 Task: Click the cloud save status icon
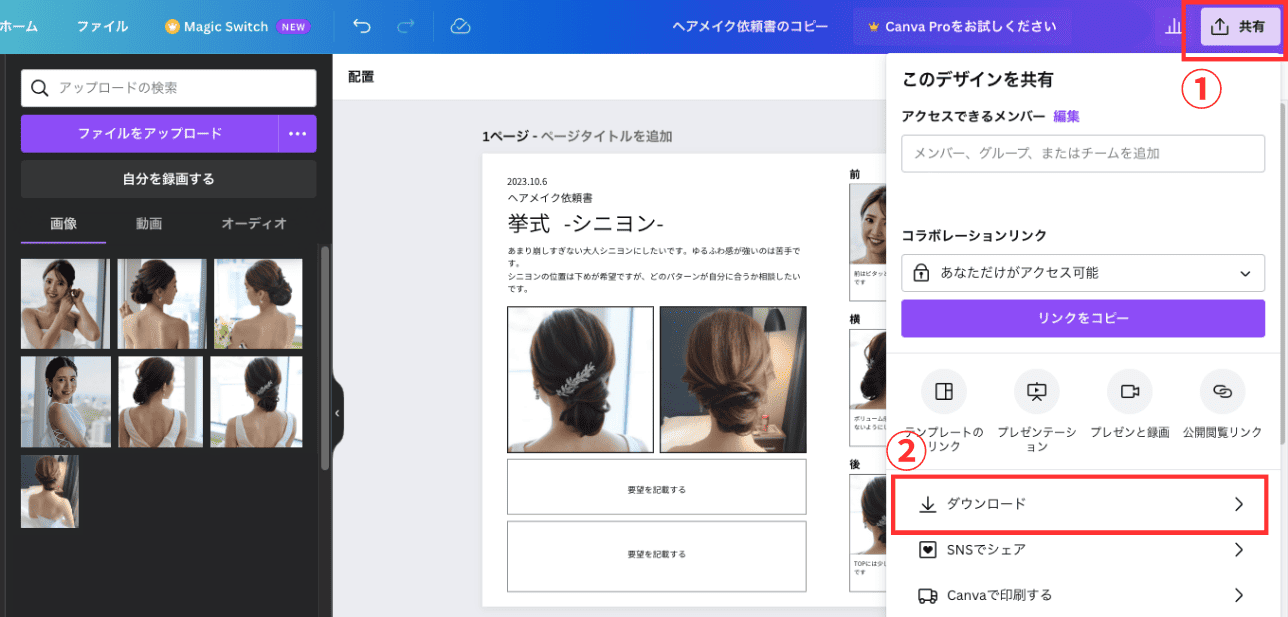[460, 27]
